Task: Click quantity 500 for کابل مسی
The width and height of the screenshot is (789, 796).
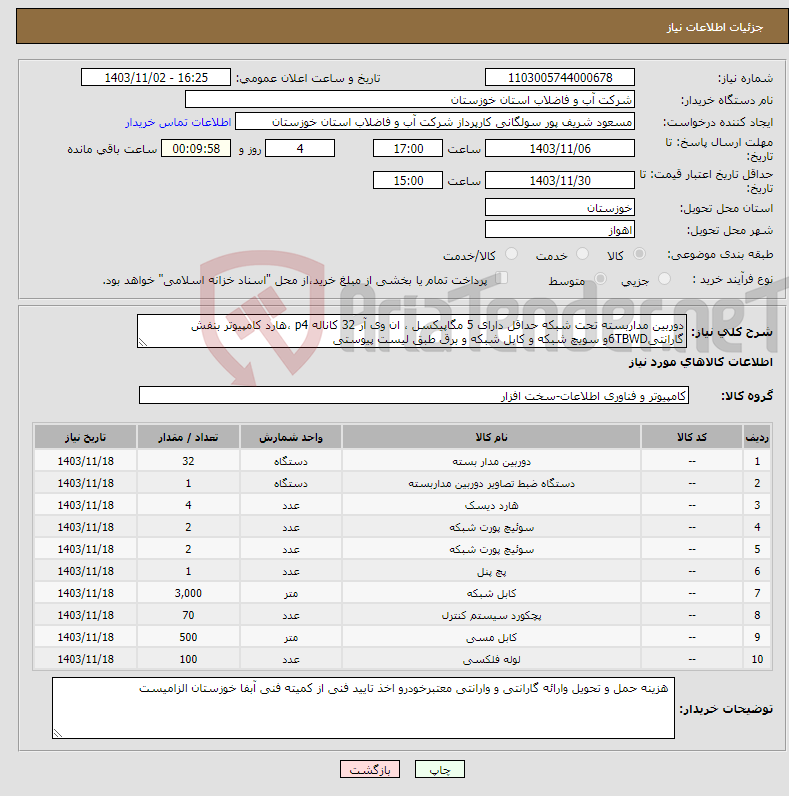Action: [188, 637]
